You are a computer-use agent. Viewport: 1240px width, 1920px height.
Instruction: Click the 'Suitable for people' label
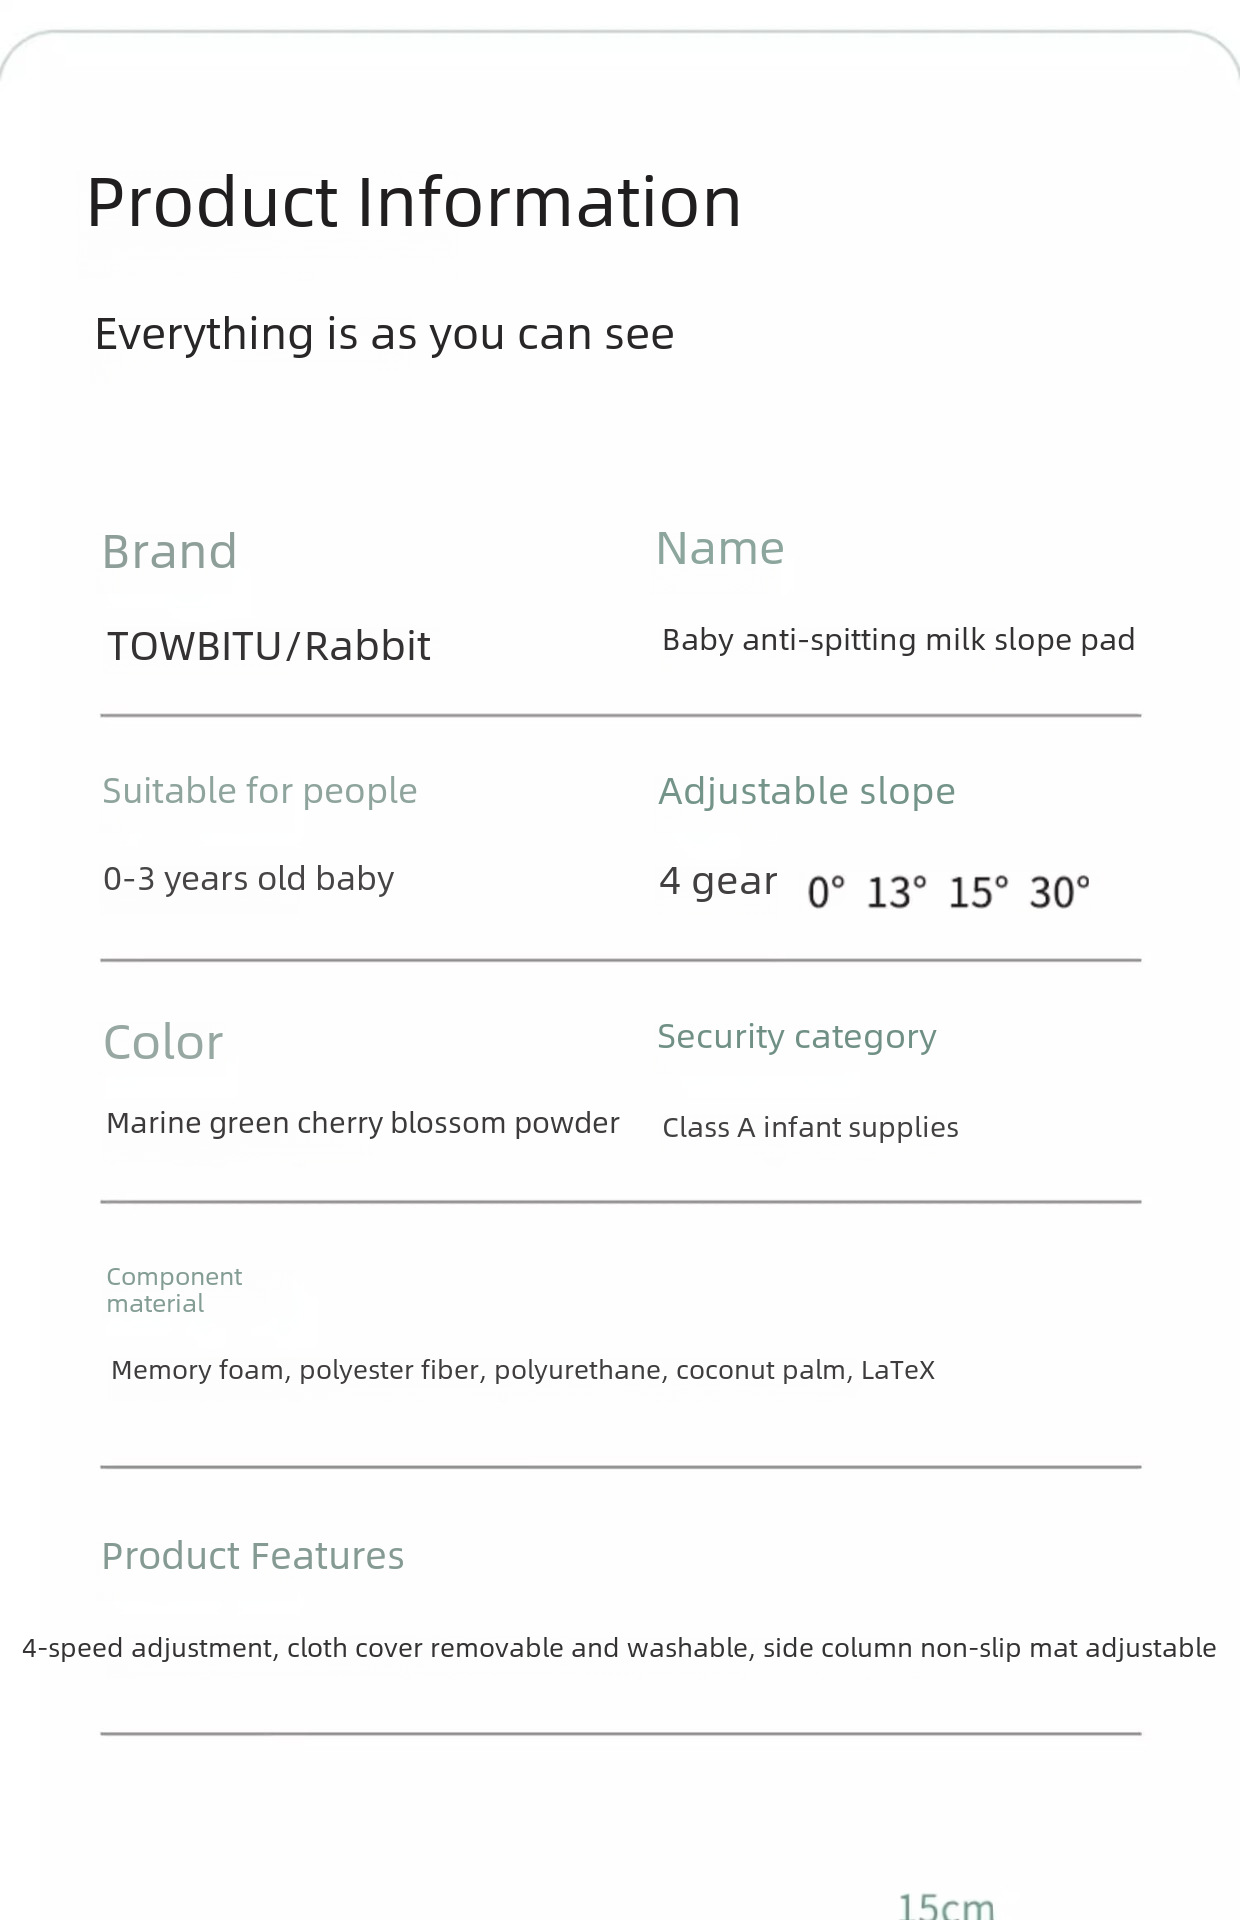(259, 791)
